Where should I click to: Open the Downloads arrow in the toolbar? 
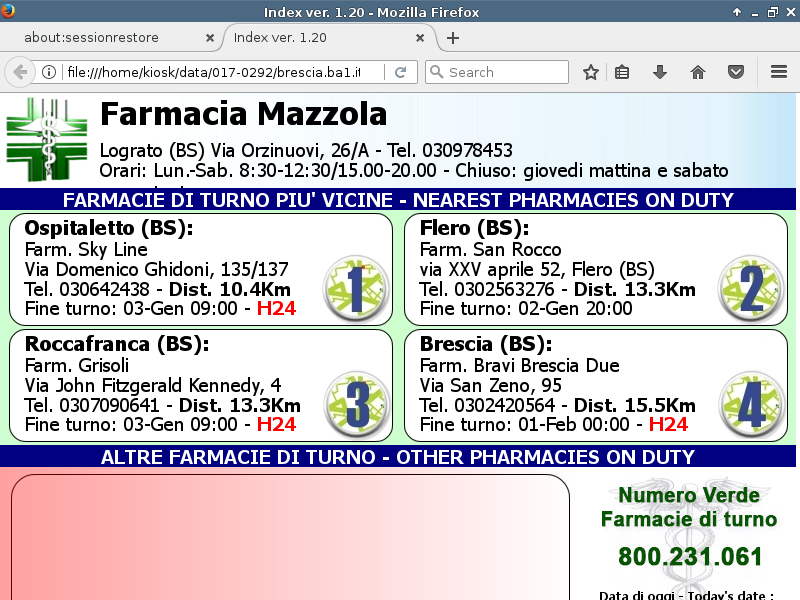click(x=660, y=72)
